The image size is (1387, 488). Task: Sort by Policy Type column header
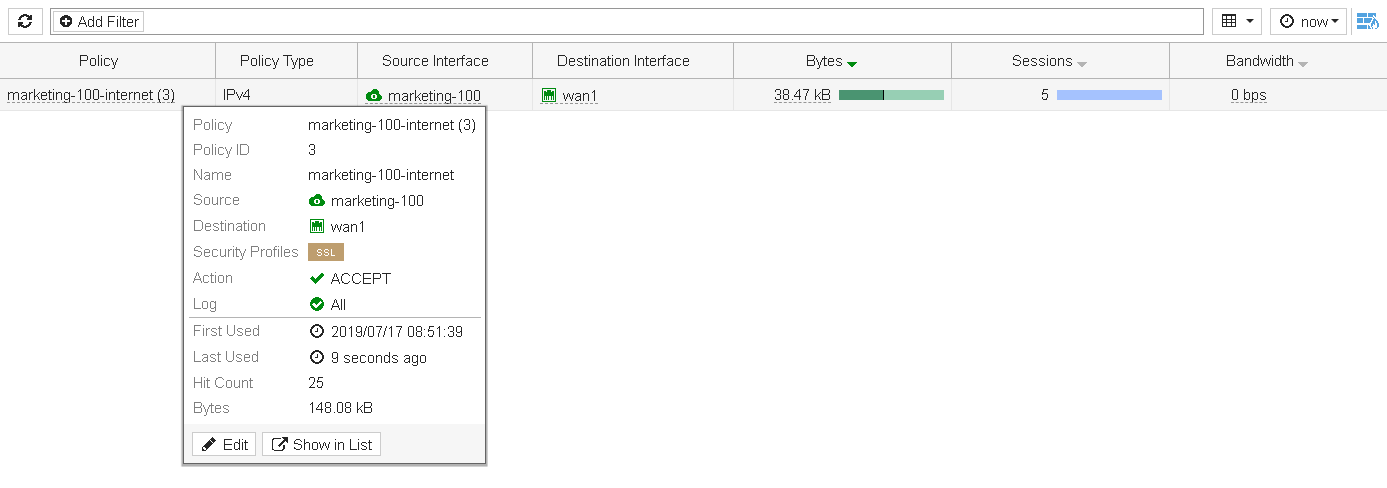[277, 61]
